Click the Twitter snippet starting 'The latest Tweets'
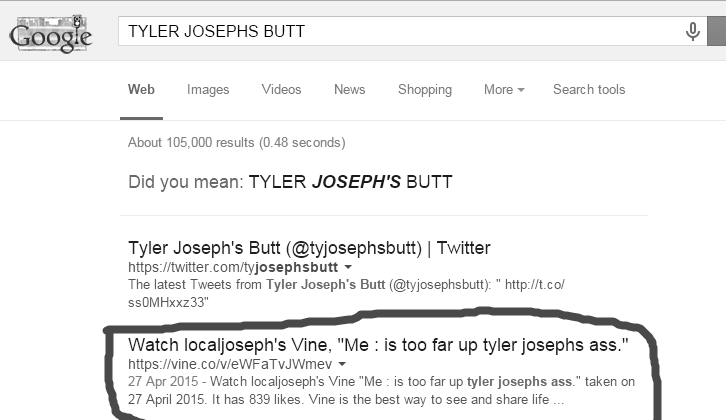726x420 pixels. (346, 294)
